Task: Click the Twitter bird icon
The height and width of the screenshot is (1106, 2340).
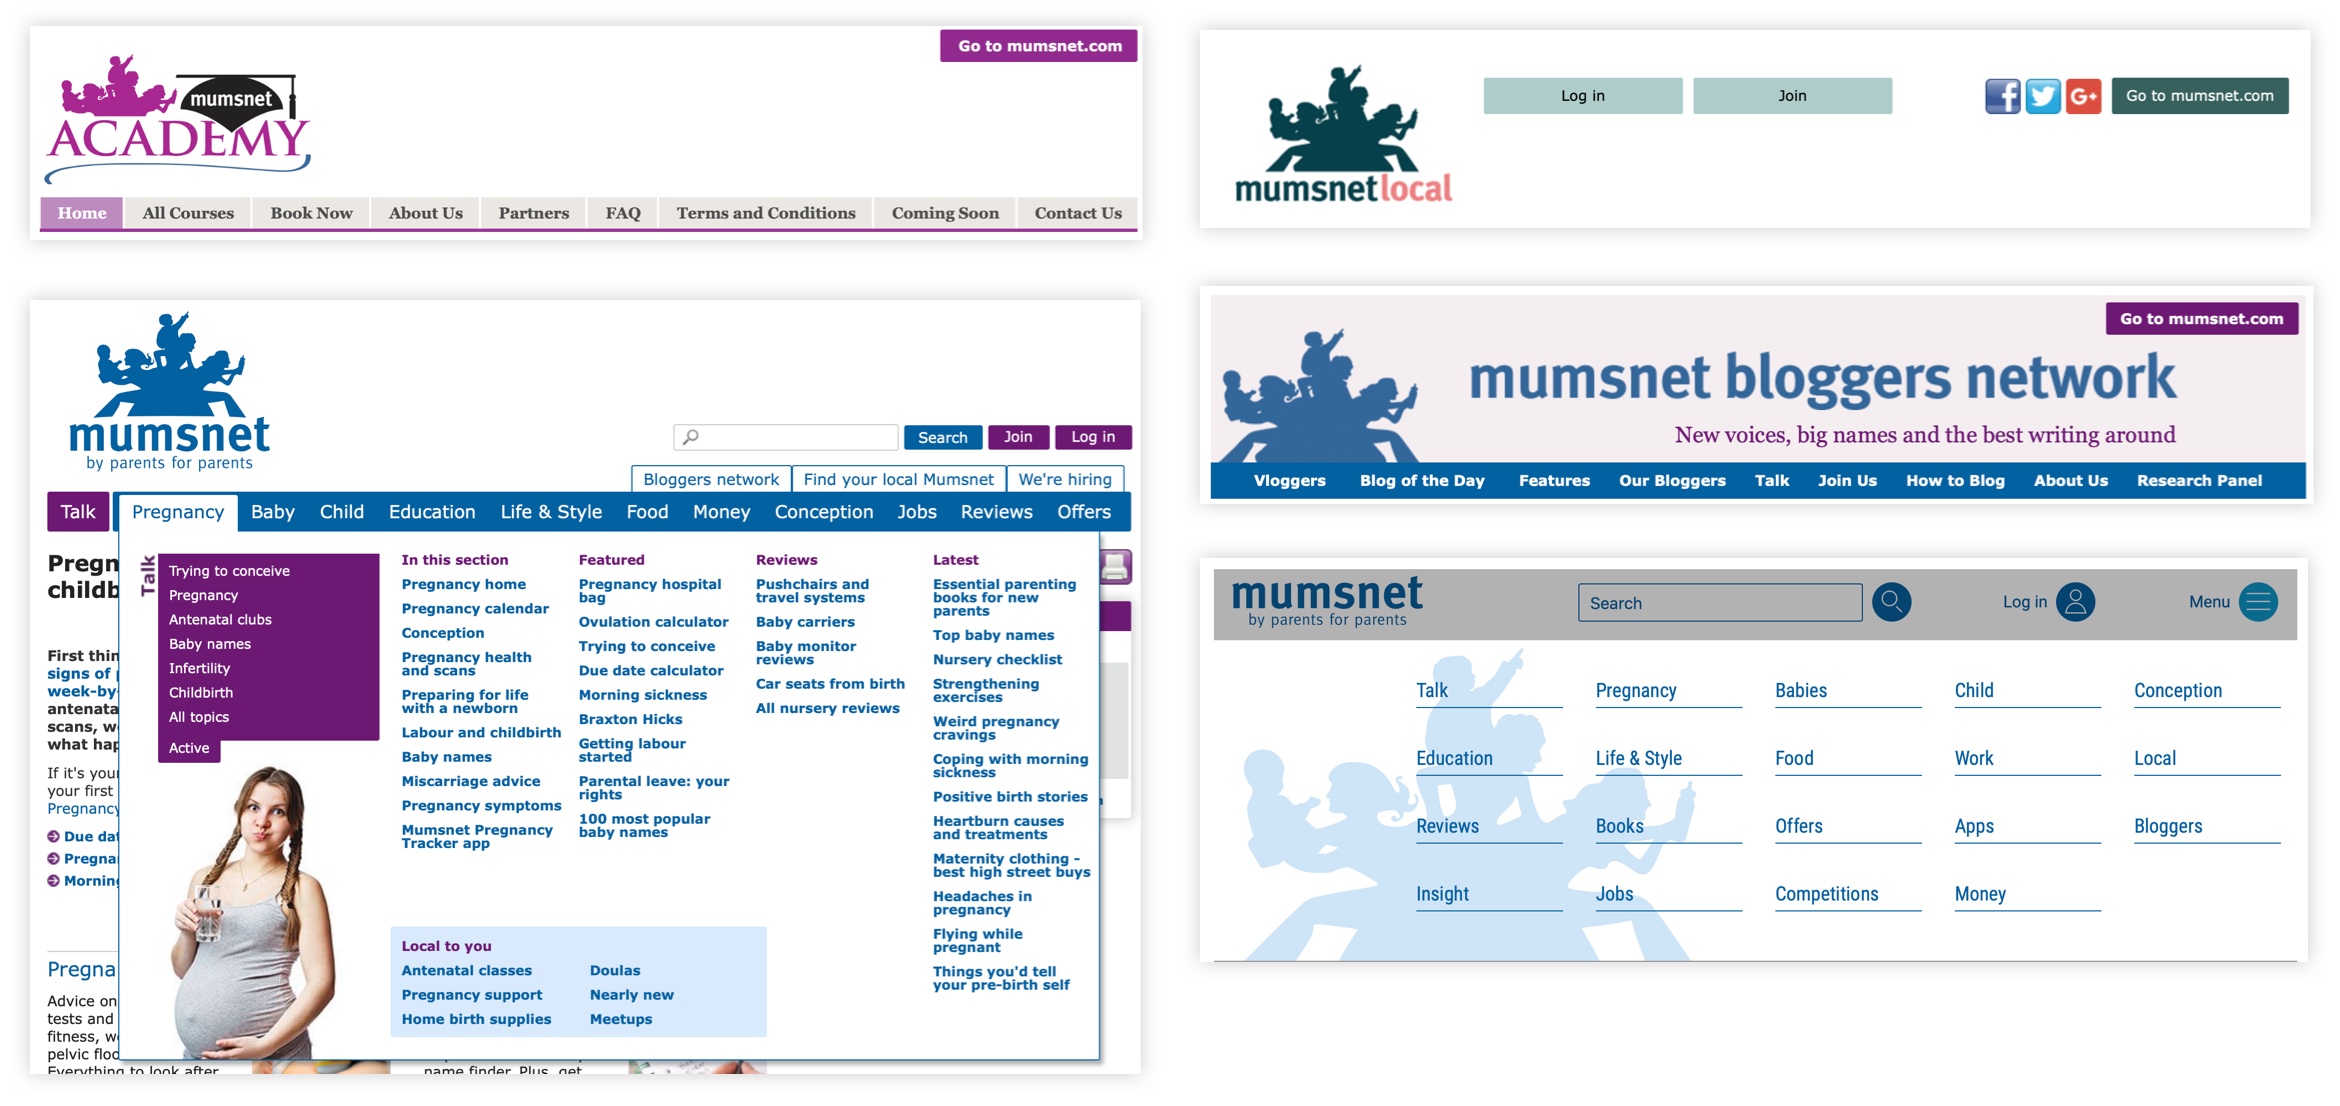Action: tap(2043, 96)
